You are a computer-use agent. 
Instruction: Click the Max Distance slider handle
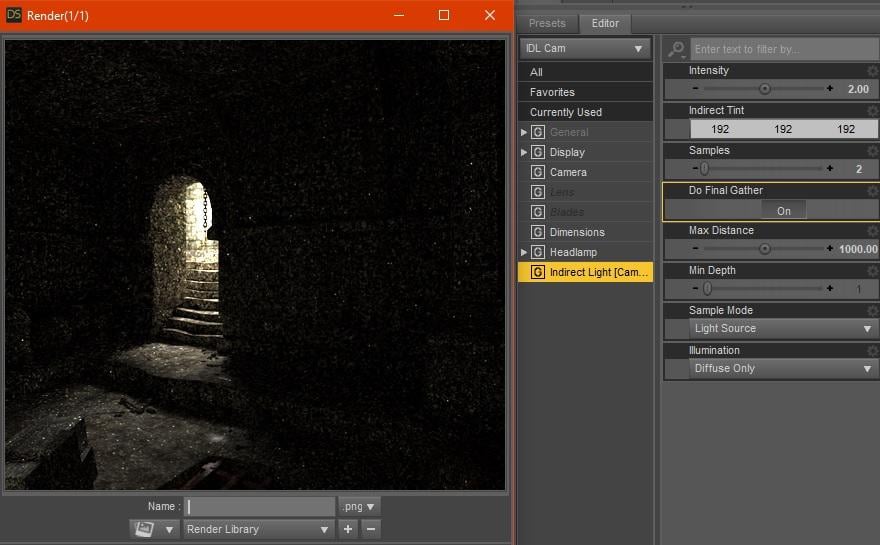[764, 249]
